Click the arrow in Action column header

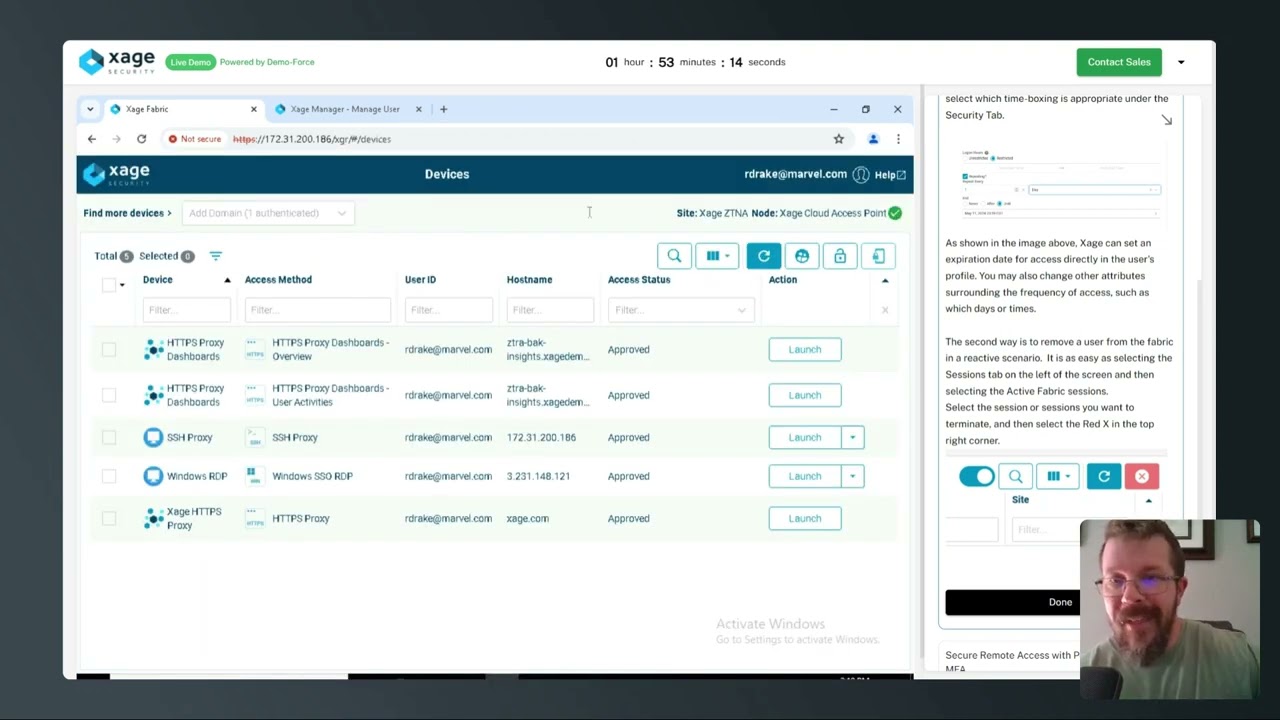[x=885, y=280]
